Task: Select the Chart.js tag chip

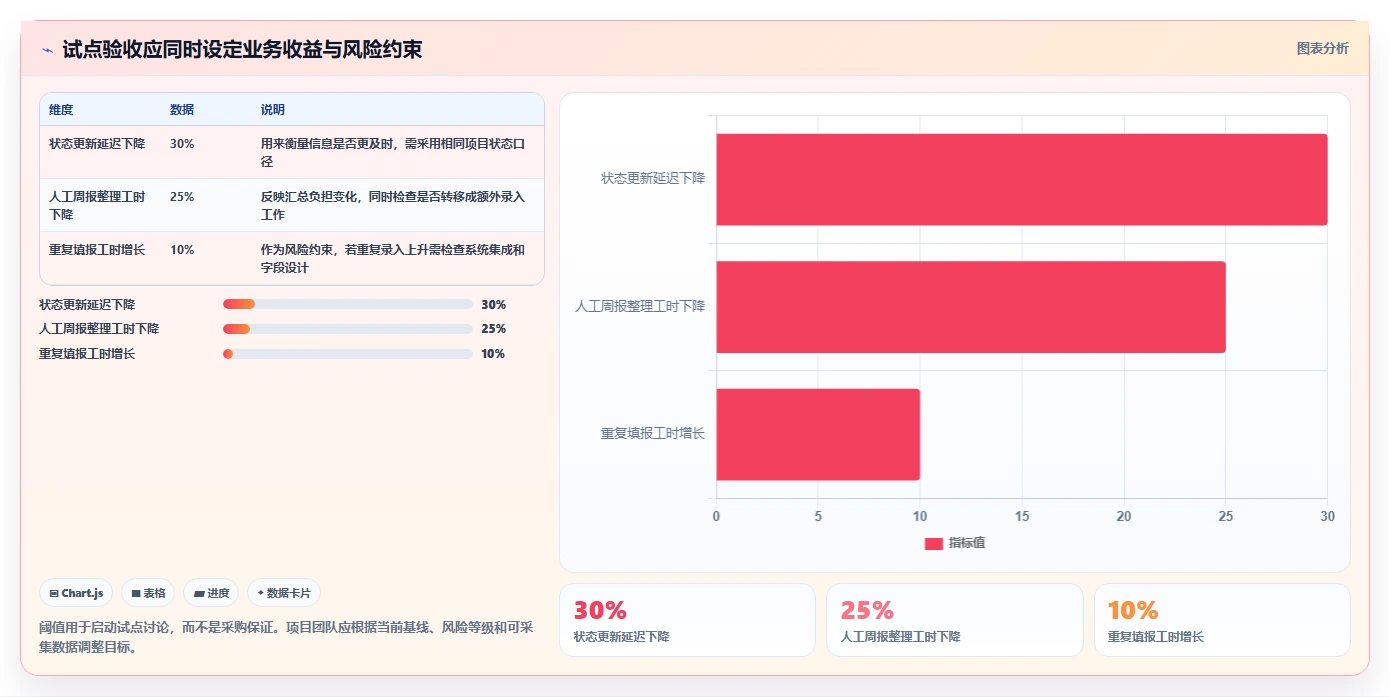Action: (x=77, y=593)
